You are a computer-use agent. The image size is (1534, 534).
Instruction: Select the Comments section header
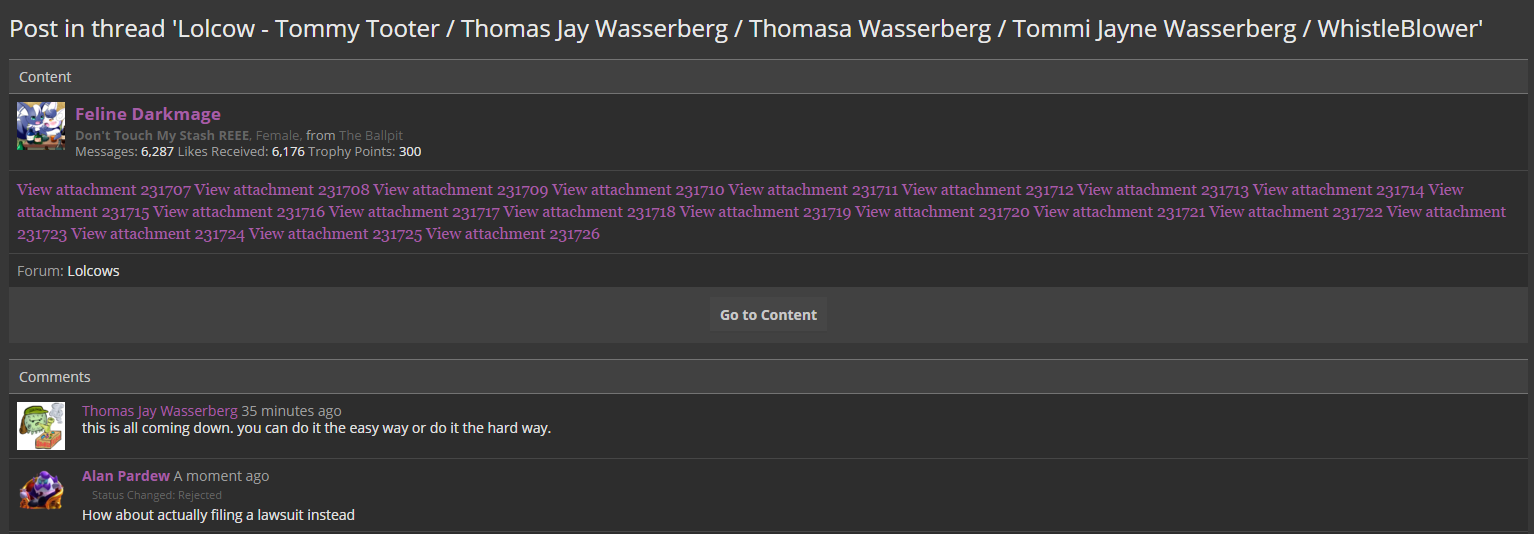(768, 377)
